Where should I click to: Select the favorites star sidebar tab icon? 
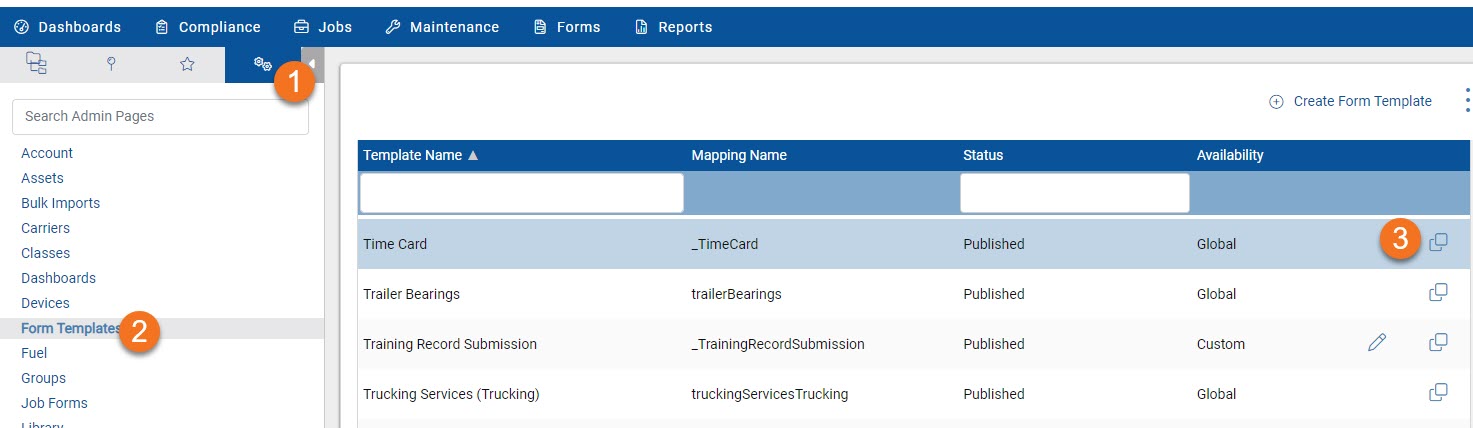[187, 64]
